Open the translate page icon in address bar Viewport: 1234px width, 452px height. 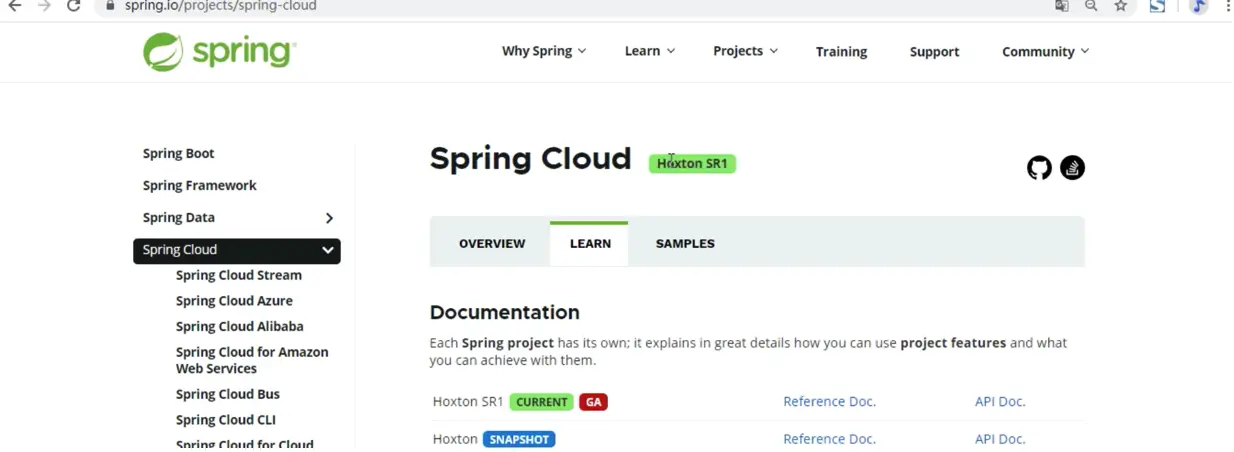point(1062,6)
